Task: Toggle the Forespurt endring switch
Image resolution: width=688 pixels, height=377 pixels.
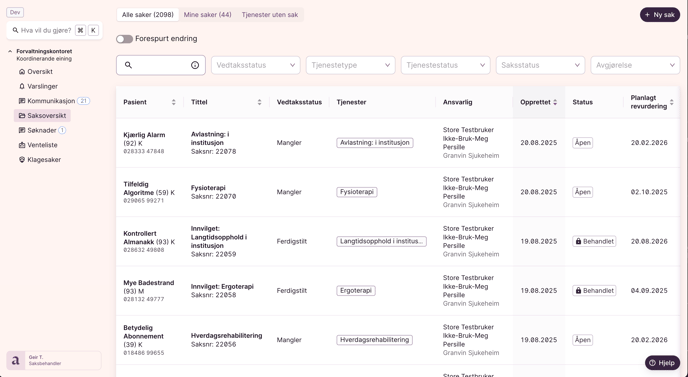Action: [x=124, y=39]
